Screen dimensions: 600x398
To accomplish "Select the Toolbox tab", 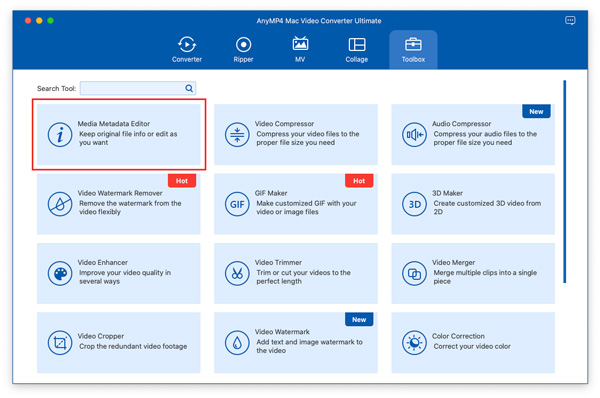I will pyautogui.click(x=413, y=50).
